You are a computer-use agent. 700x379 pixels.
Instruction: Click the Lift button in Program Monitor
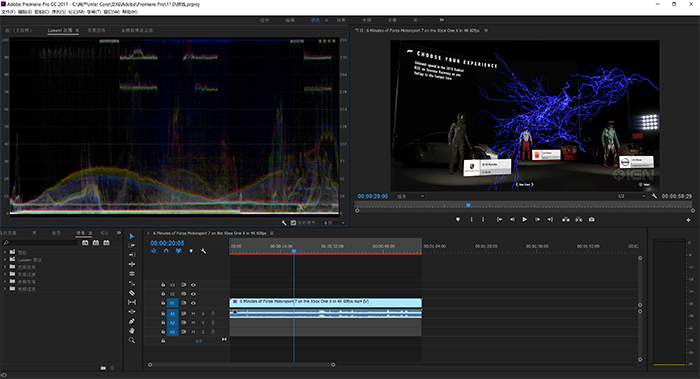(566, 219)
